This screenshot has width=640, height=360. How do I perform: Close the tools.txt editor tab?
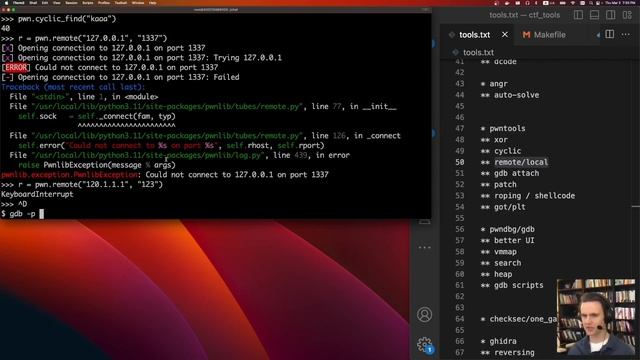[505, 35]
